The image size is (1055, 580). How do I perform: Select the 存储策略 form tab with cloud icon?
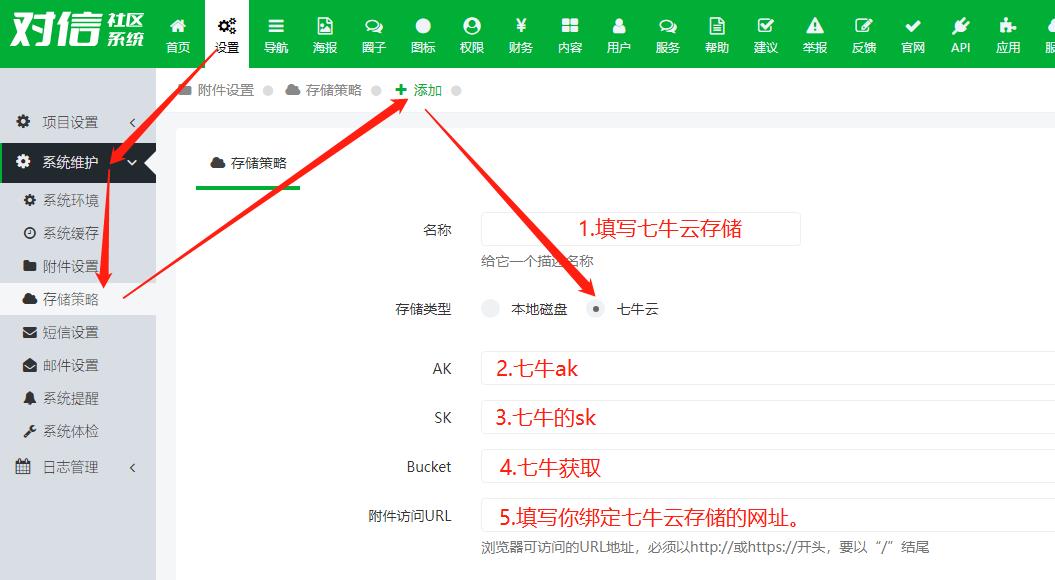pos(248,163)
